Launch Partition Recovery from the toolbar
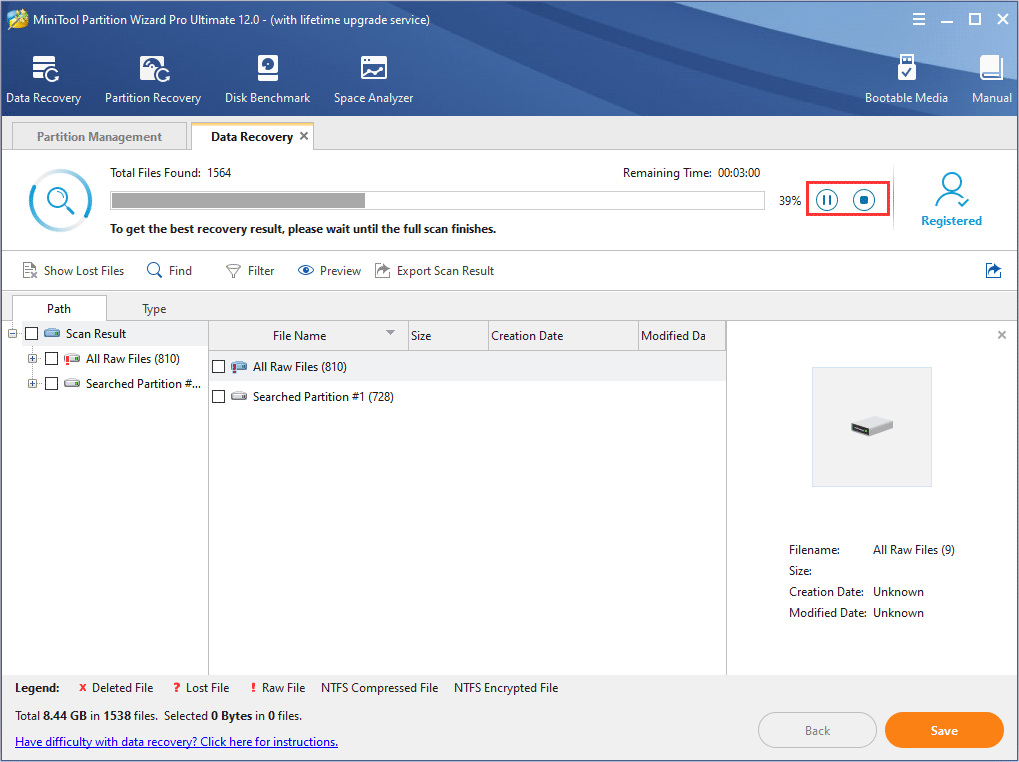The image size is (1019, 762). [x=153, y=79]
